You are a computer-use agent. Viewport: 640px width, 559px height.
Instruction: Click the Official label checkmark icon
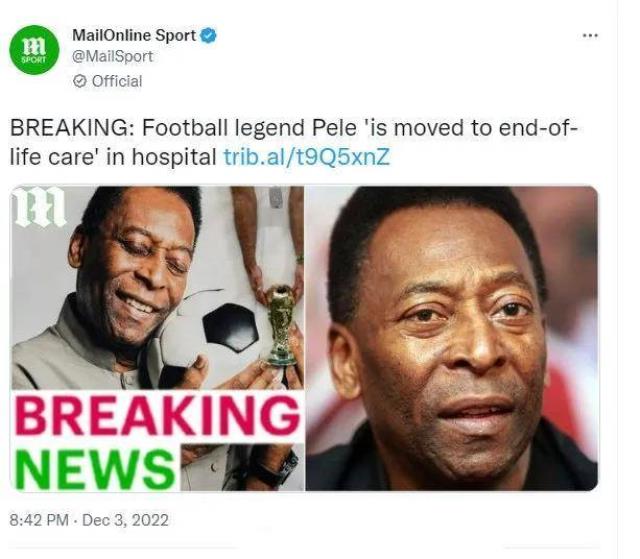tap(80, 81)
